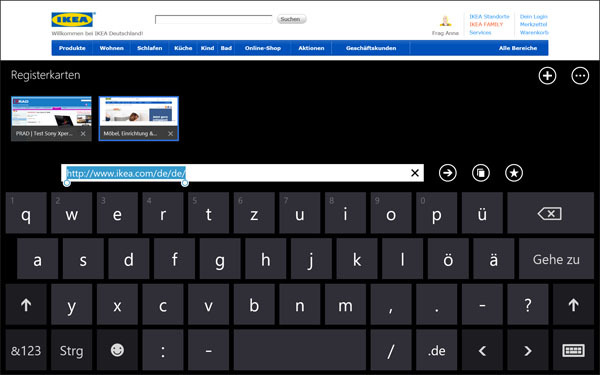Open the tab options ellipsis menu
Viewport: 600px width, 375px height.
click(x=580, y=76)
